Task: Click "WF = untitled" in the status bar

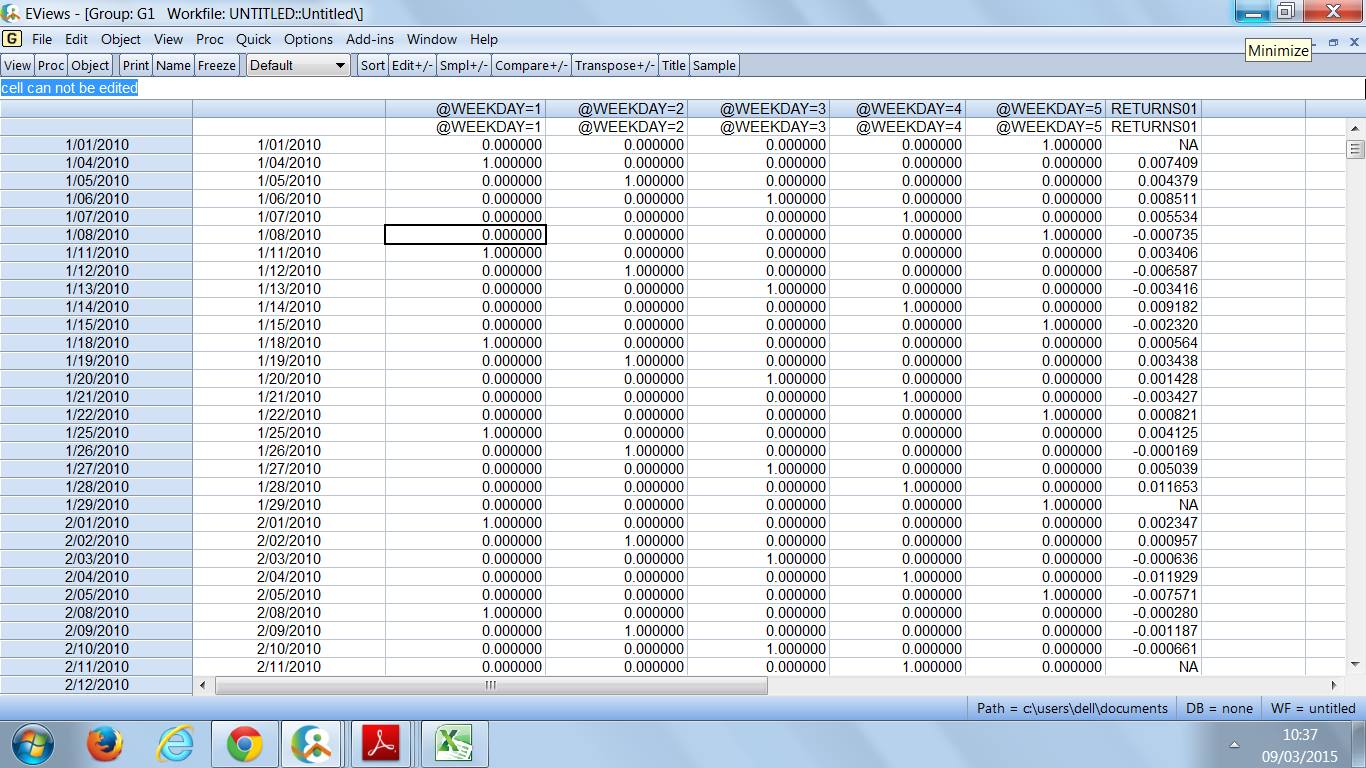Action: point(1312,708)
